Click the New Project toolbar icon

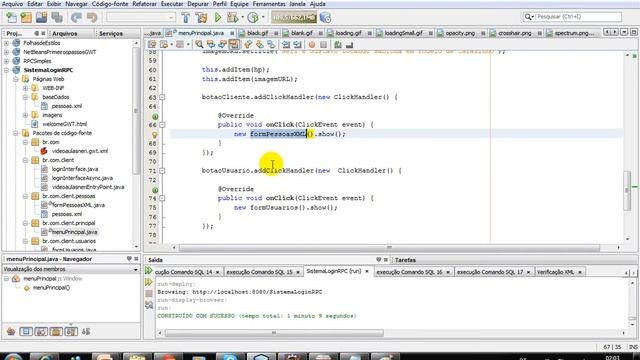[26, 17]
